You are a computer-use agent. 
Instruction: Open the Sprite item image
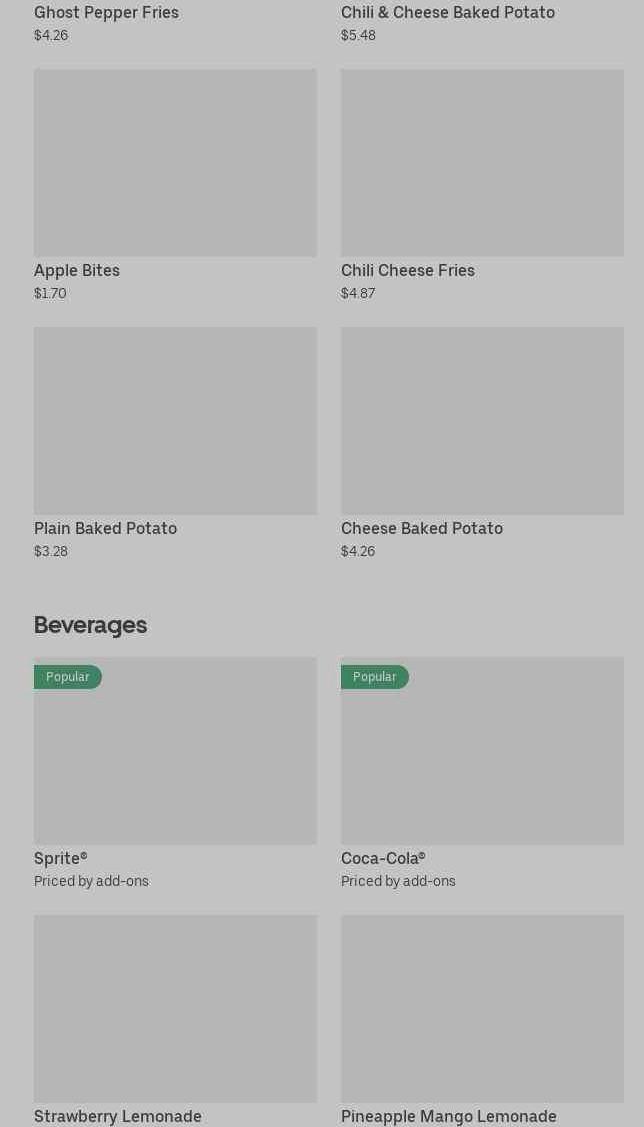coord(175,760)
